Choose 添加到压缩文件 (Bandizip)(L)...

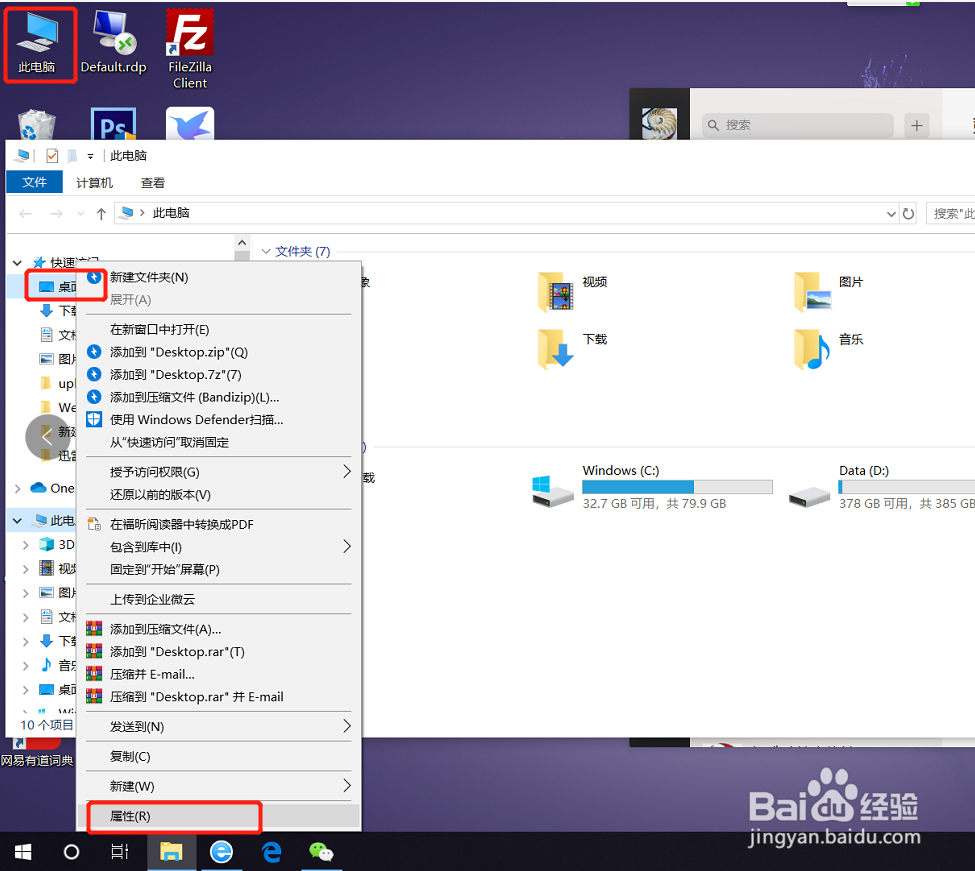[218, 397]
